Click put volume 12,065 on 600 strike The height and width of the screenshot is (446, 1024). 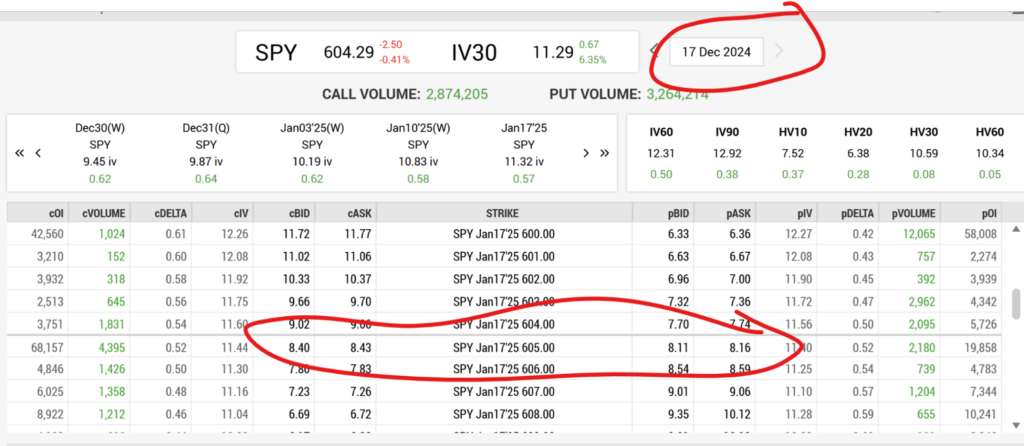919,234
